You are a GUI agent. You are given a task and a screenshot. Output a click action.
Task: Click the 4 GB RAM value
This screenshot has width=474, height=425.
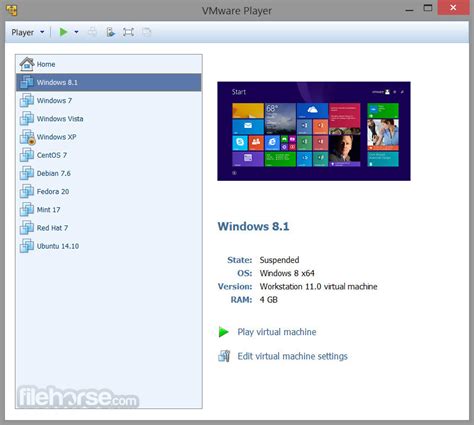pos(269,300)
